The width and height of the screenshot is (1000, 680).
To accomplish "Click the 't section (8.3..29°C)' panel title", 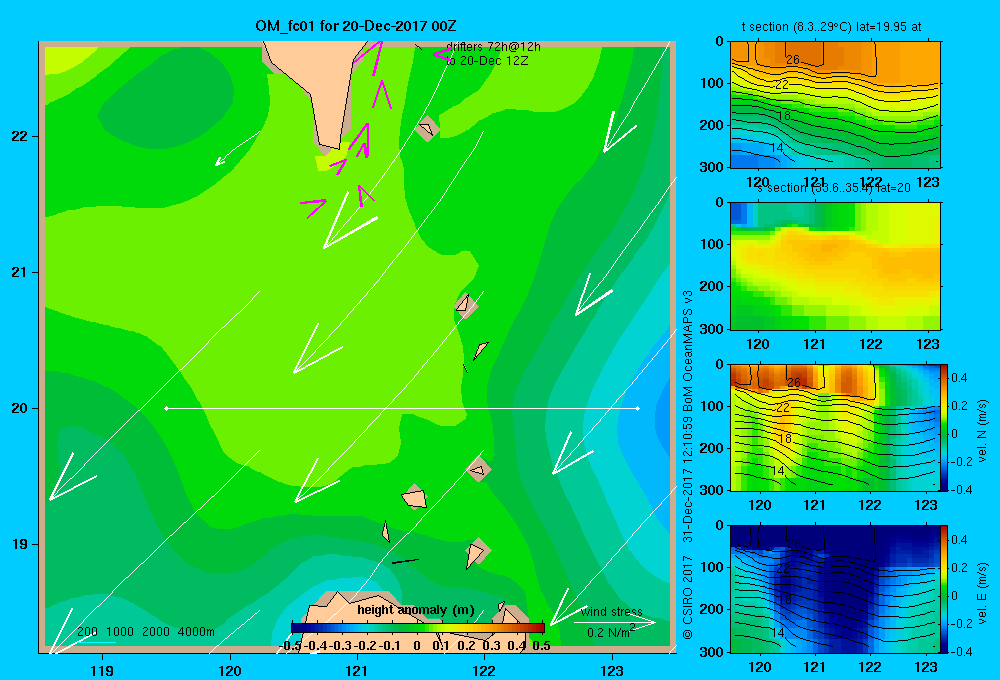I will click(x=831, y=27).
